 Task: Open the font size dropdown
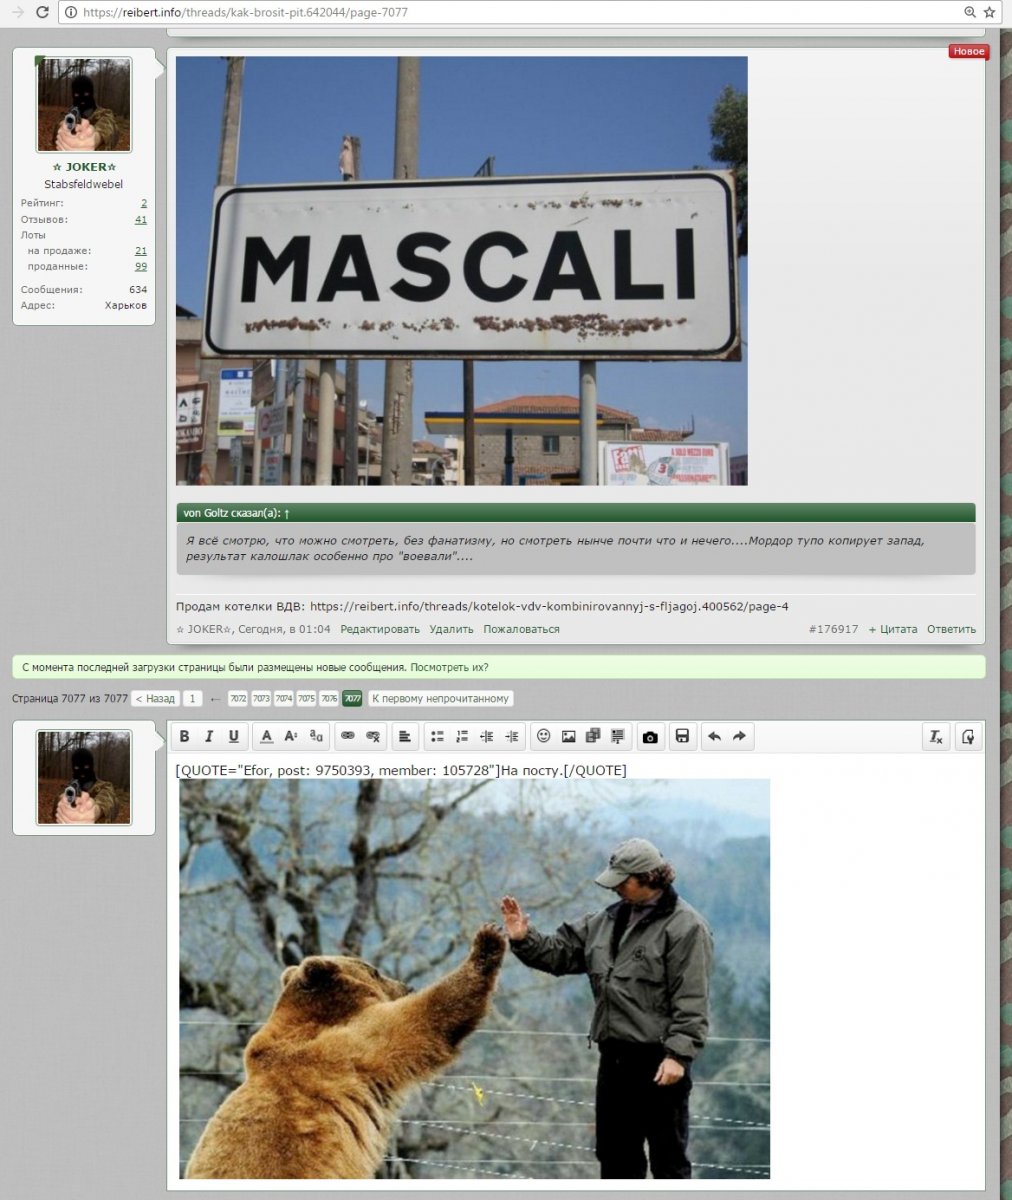291,737
